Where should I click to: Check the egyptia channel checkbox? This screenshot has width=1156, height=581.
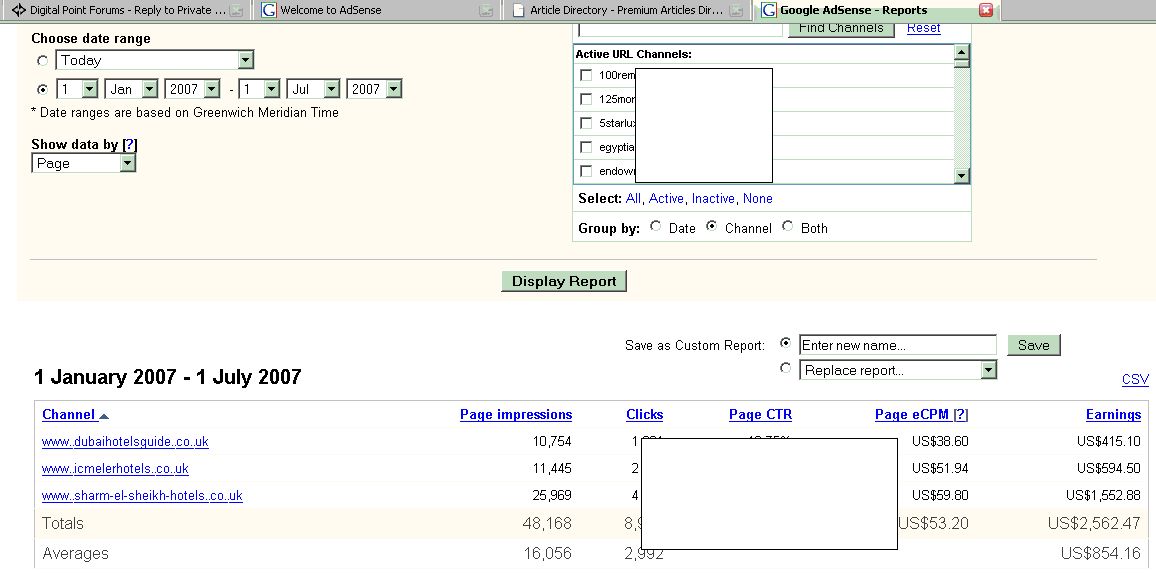586,147
